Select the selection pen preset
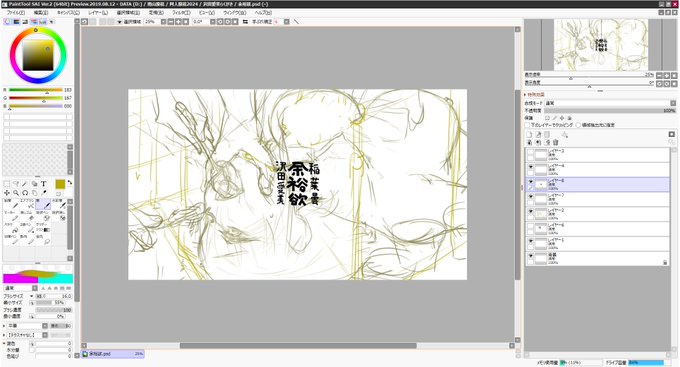Image resolution: width=680 pixels, height=367 pixels. 43,216
